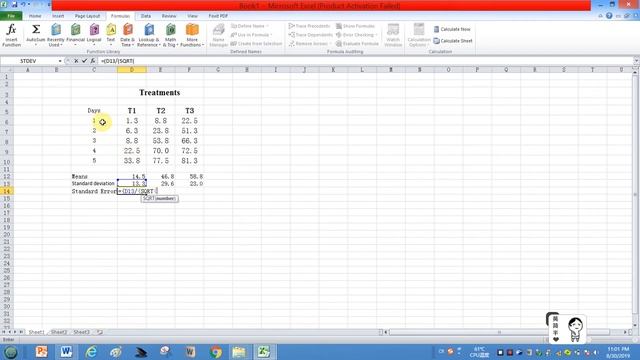Switch to Foxit PDF tab
The width and height of the screenshot is (640, 360).
tap(218, 16)
